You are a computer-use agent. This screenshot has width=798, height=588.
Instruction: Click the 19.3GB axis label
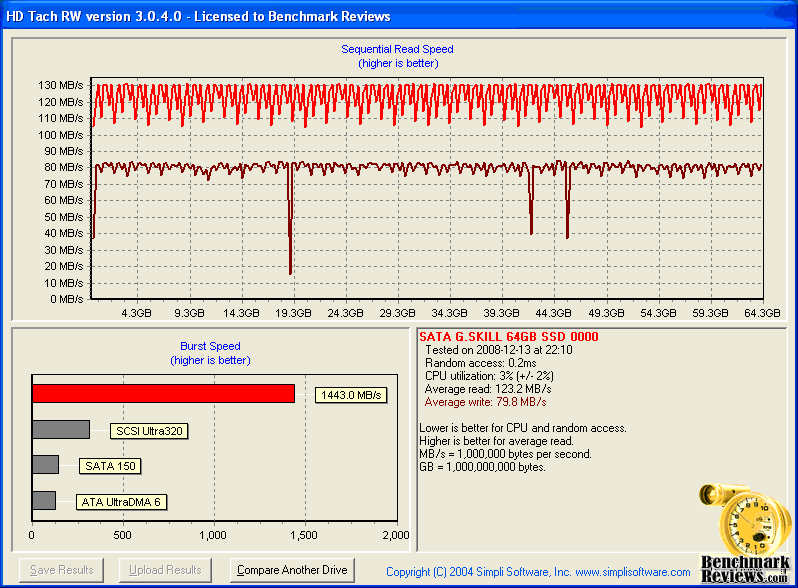pyautogui.click(x=293, y=313)
